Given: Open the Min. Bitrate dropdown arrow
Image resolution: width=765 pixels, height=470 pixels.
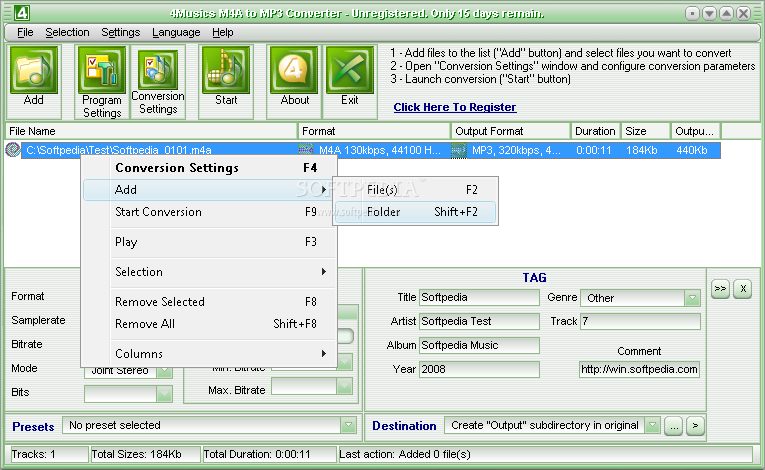Looking at the screenshot, I should [344, 362].
